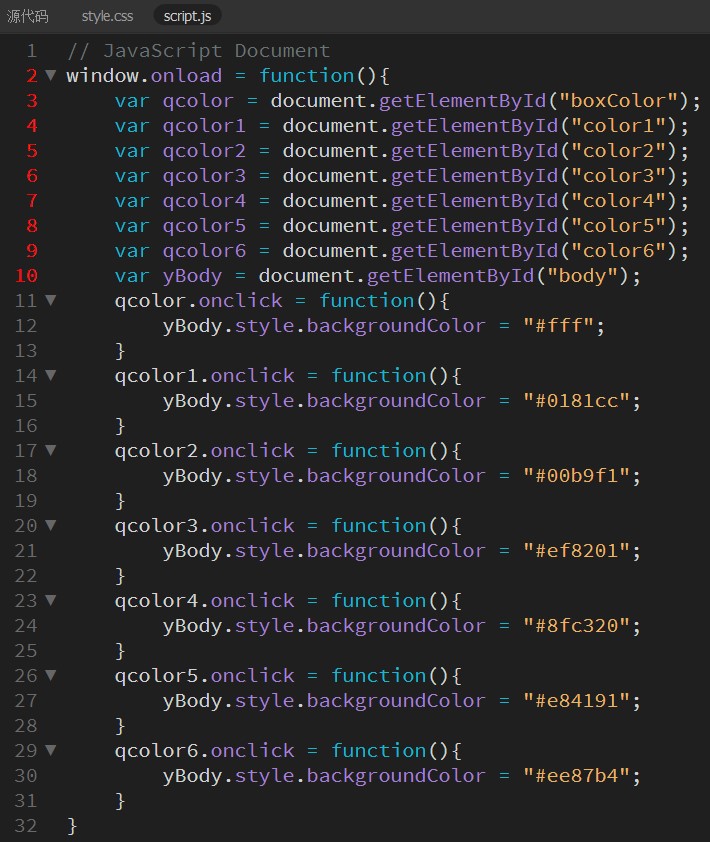The height and width of the screenshot is (842, 710).
Task: Click the "color1" string on line 4
Action: point(618,126)
